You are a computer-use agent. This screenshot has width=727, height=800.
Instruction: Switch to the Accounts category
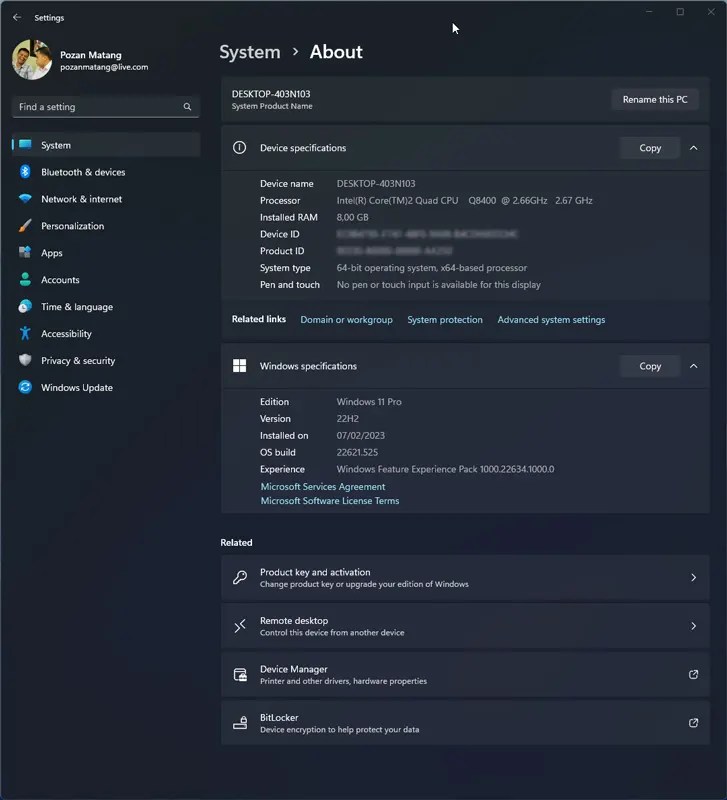point(106,280)
